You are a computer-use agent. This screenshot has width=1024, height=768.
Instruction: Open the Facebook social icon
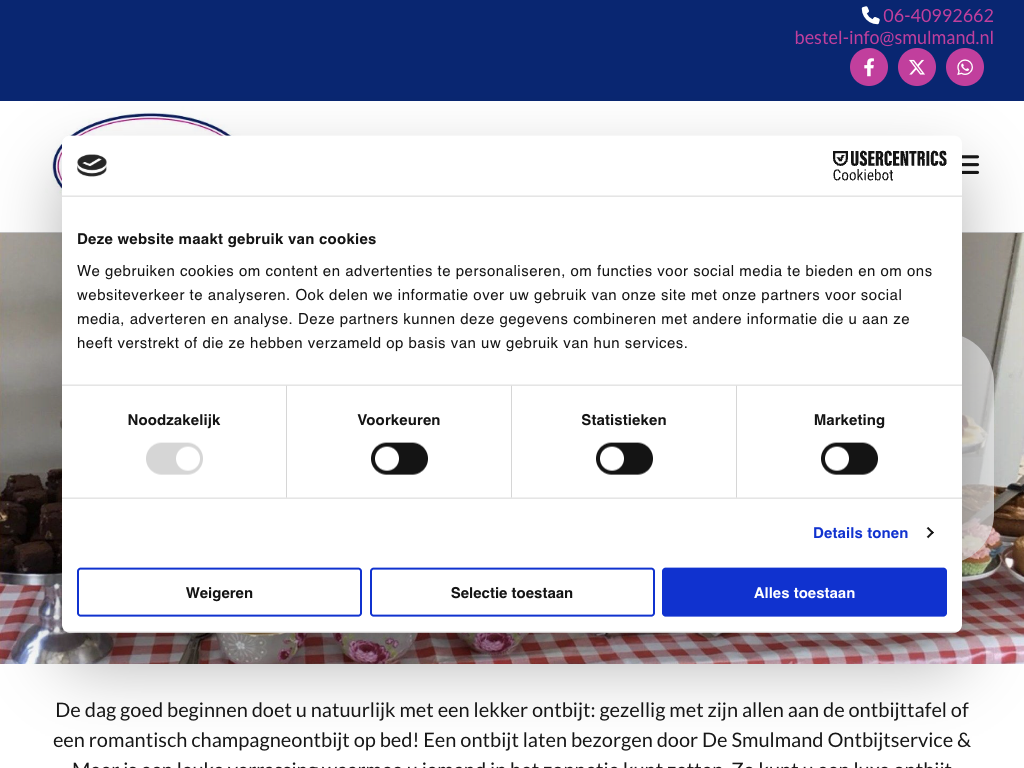[869, 67]
